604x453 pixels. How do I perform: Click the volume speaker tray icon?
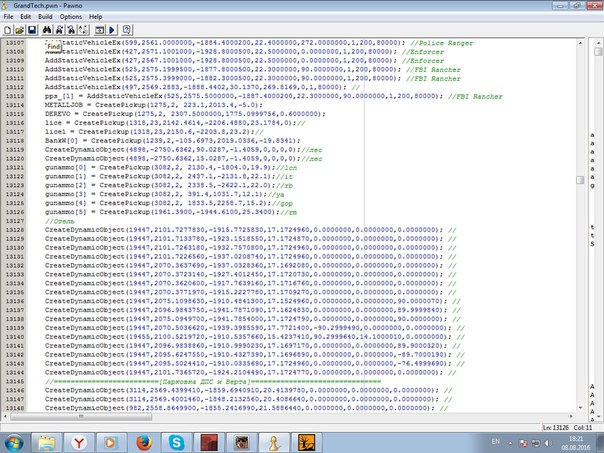548,443
